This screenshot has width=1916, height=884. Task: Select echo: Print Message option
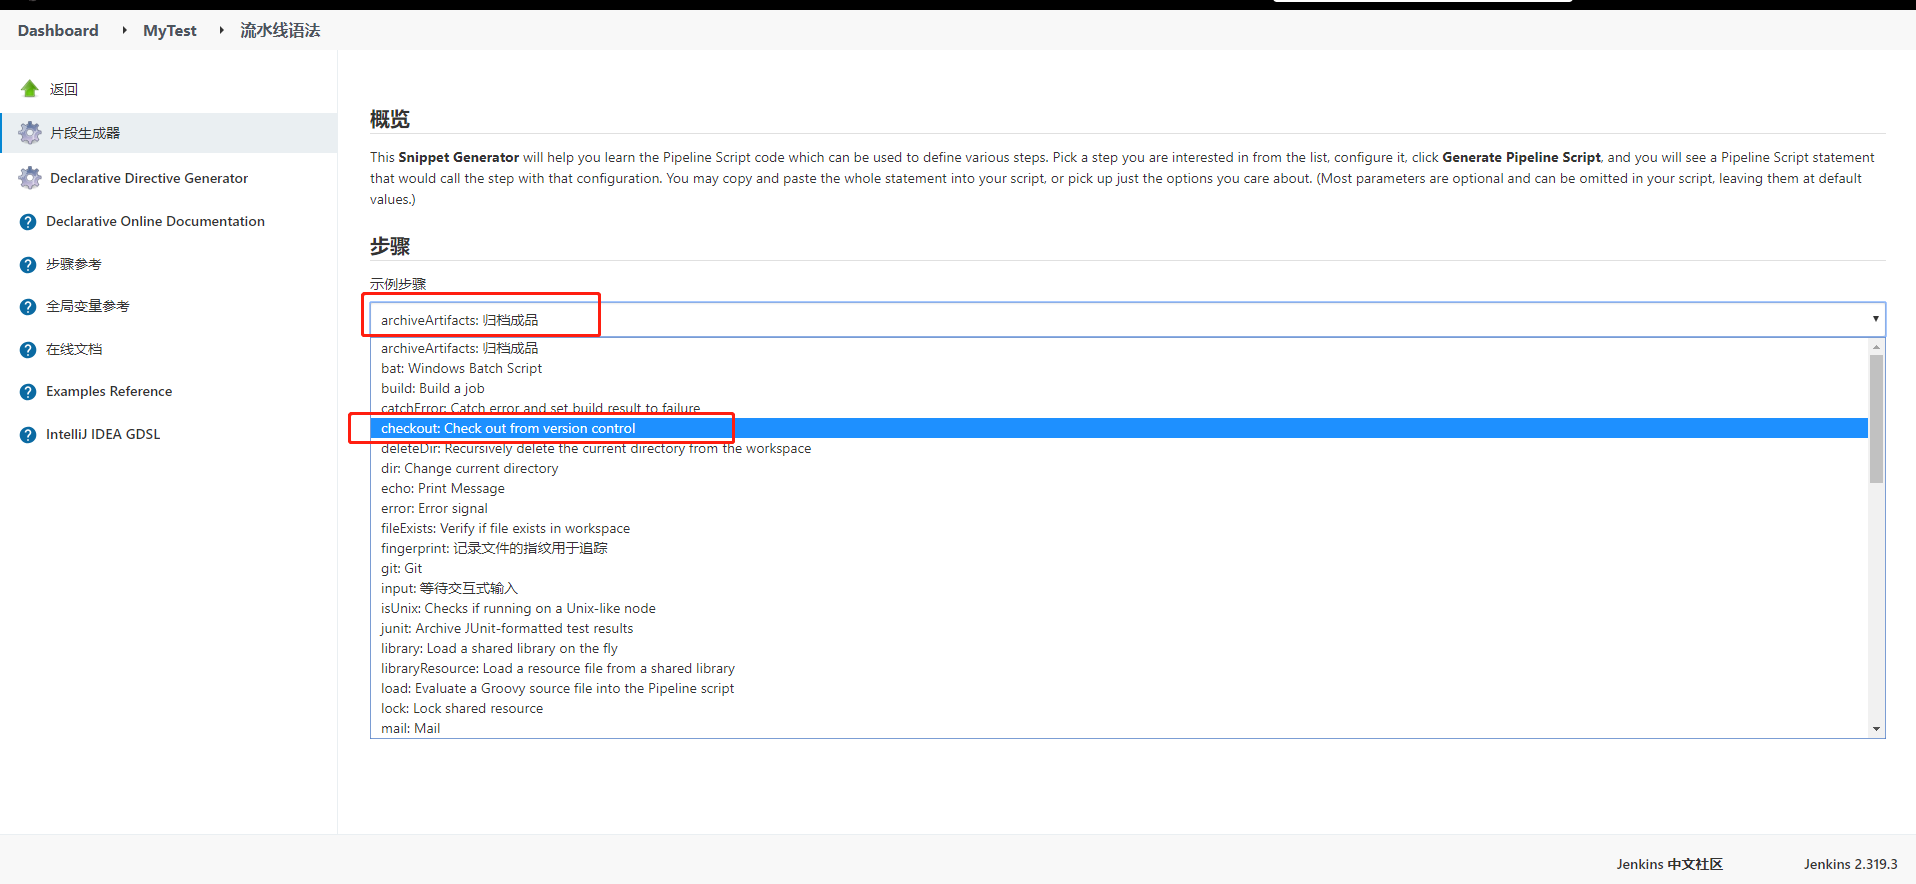[x=1119, y=488]
